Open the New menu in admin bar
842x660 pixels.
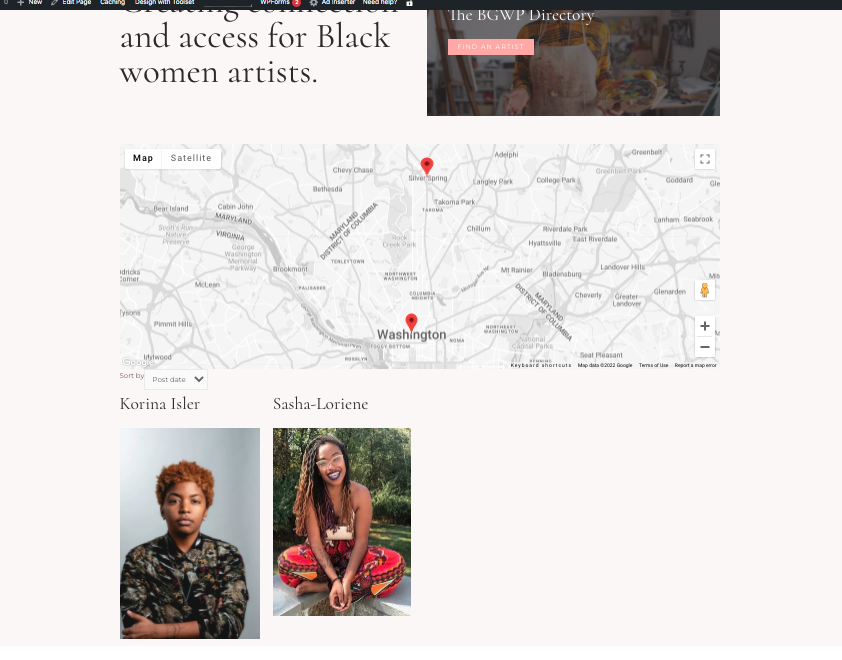pyautogui.click(x=30, y=3)
